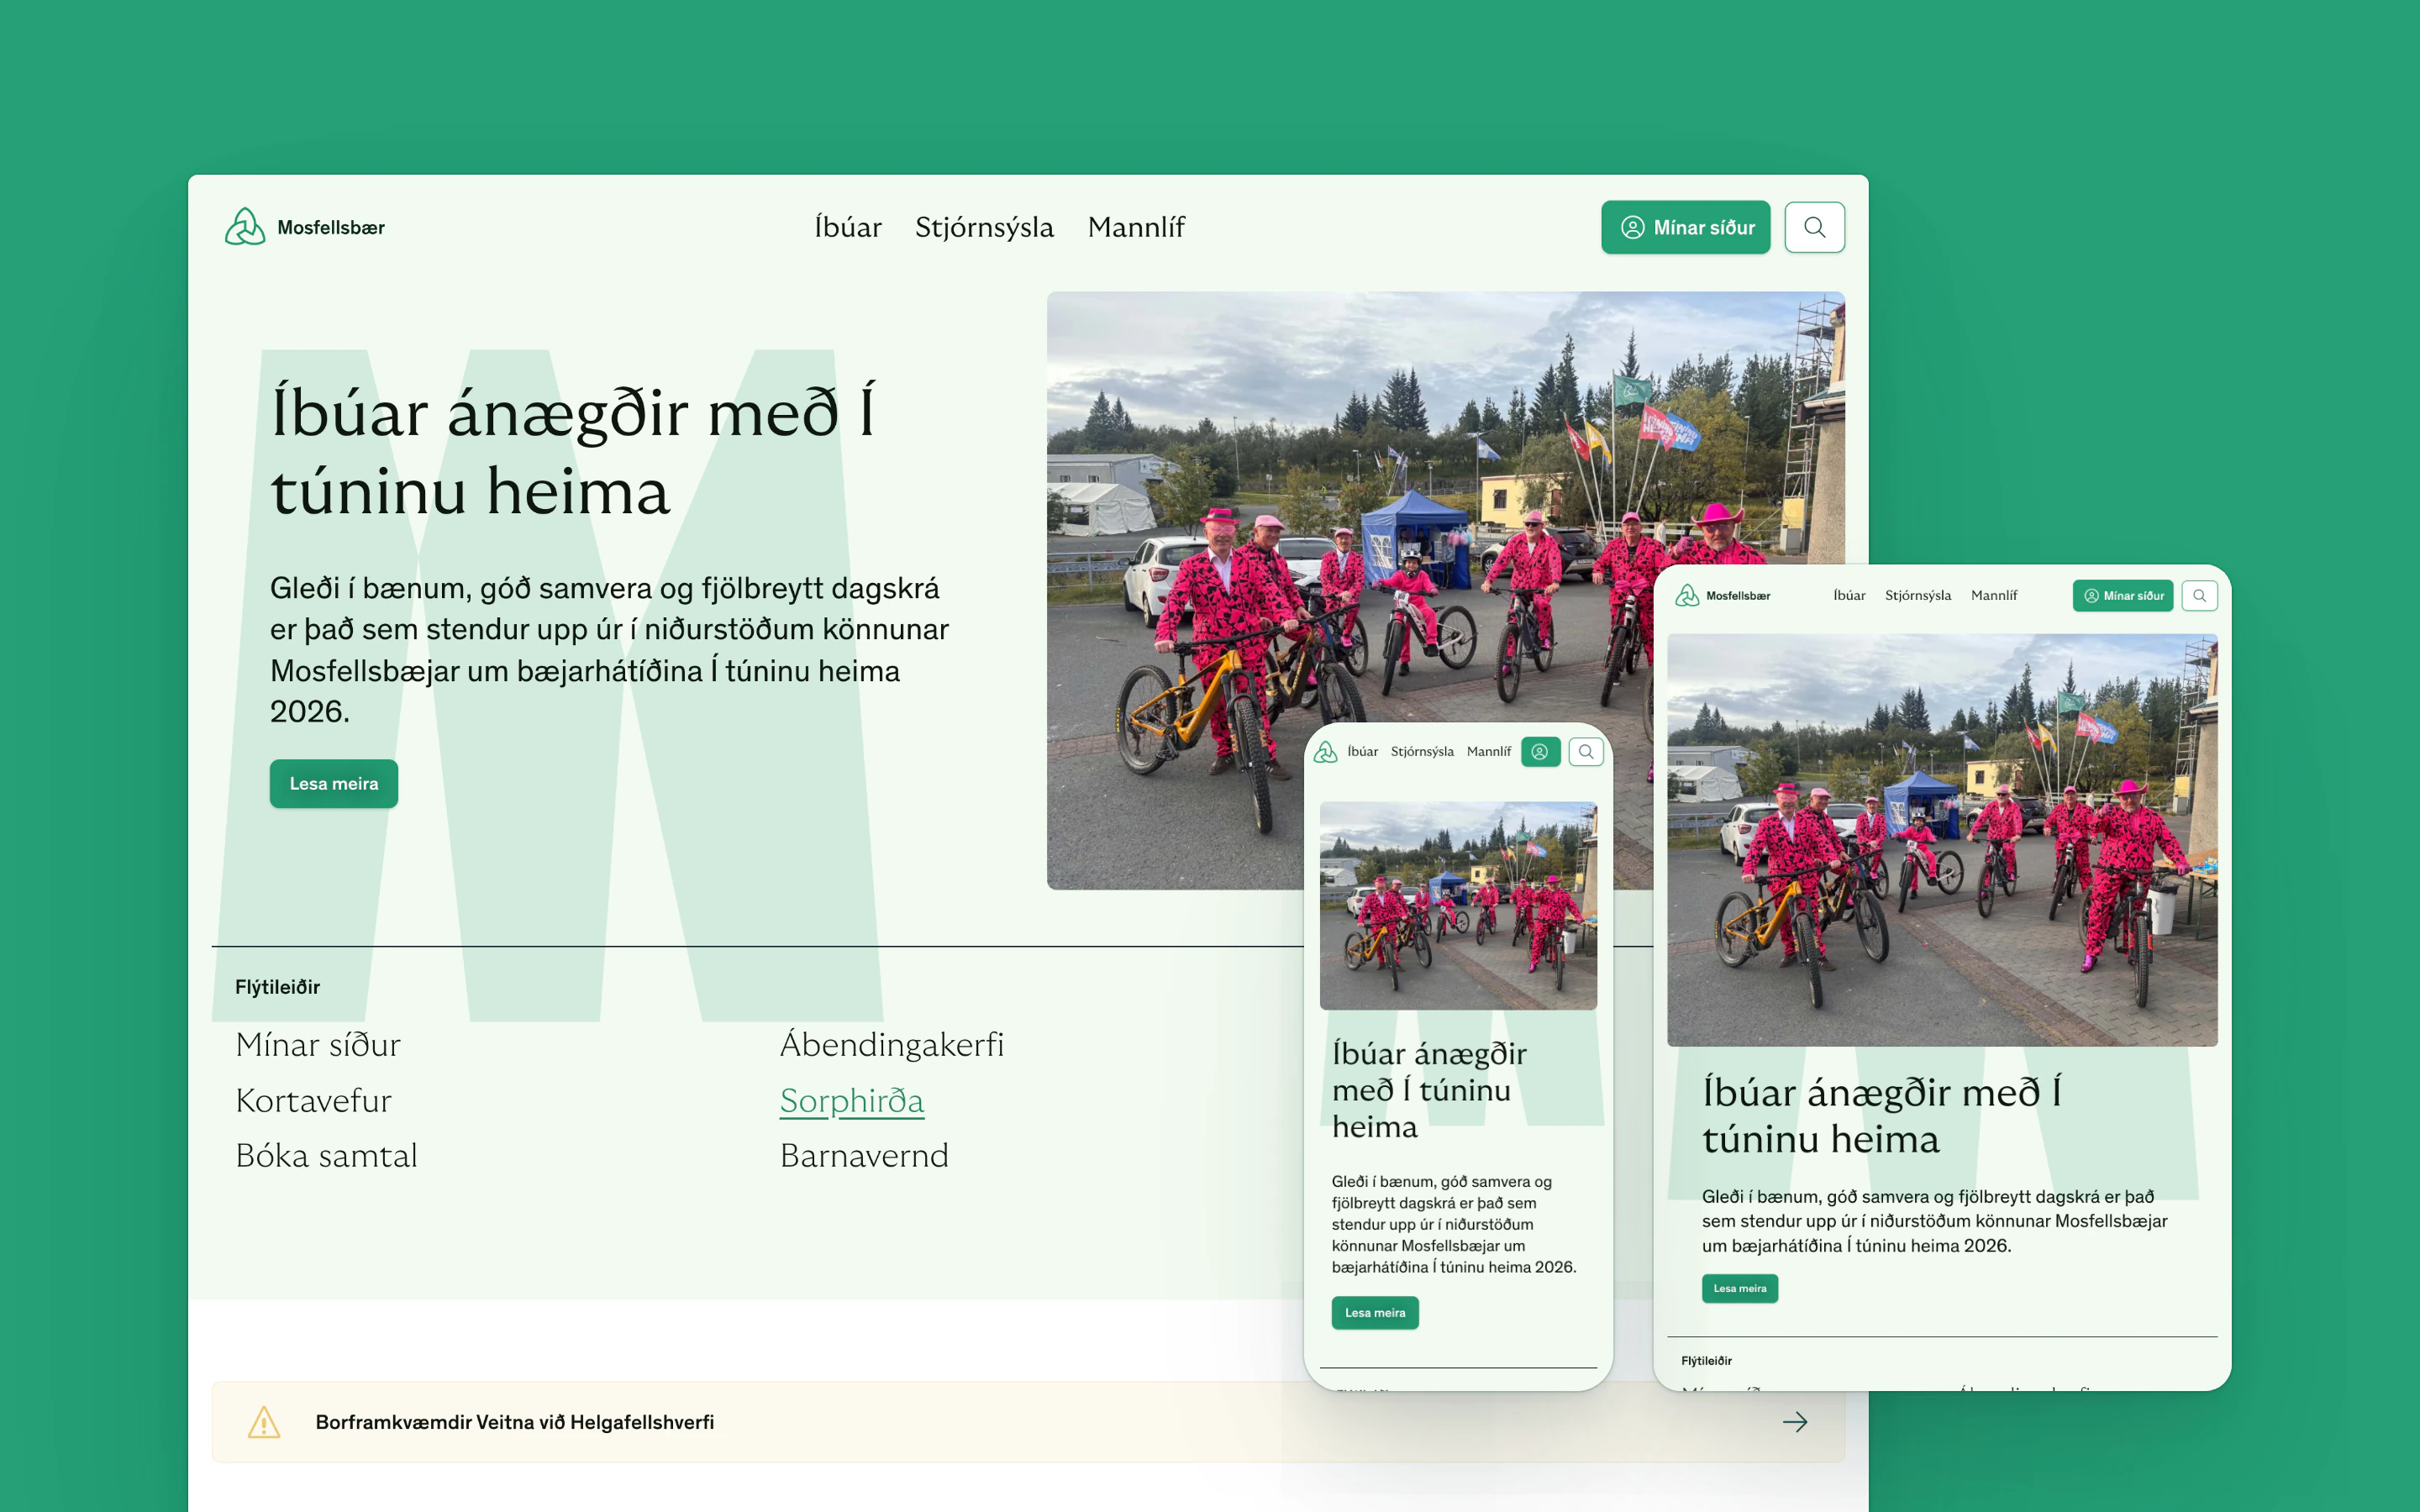Click the logo icon in mobile view
2420x1512 pixels.
[x=1325, y=752]
